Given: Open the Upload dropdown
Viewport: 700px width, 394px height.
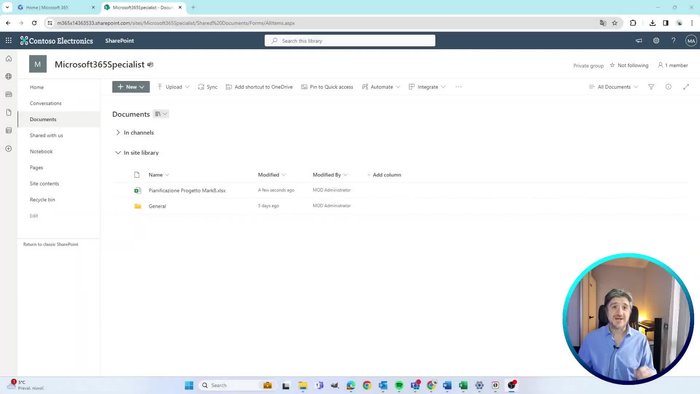Looking at the screenshot, I should click(173, 87).
